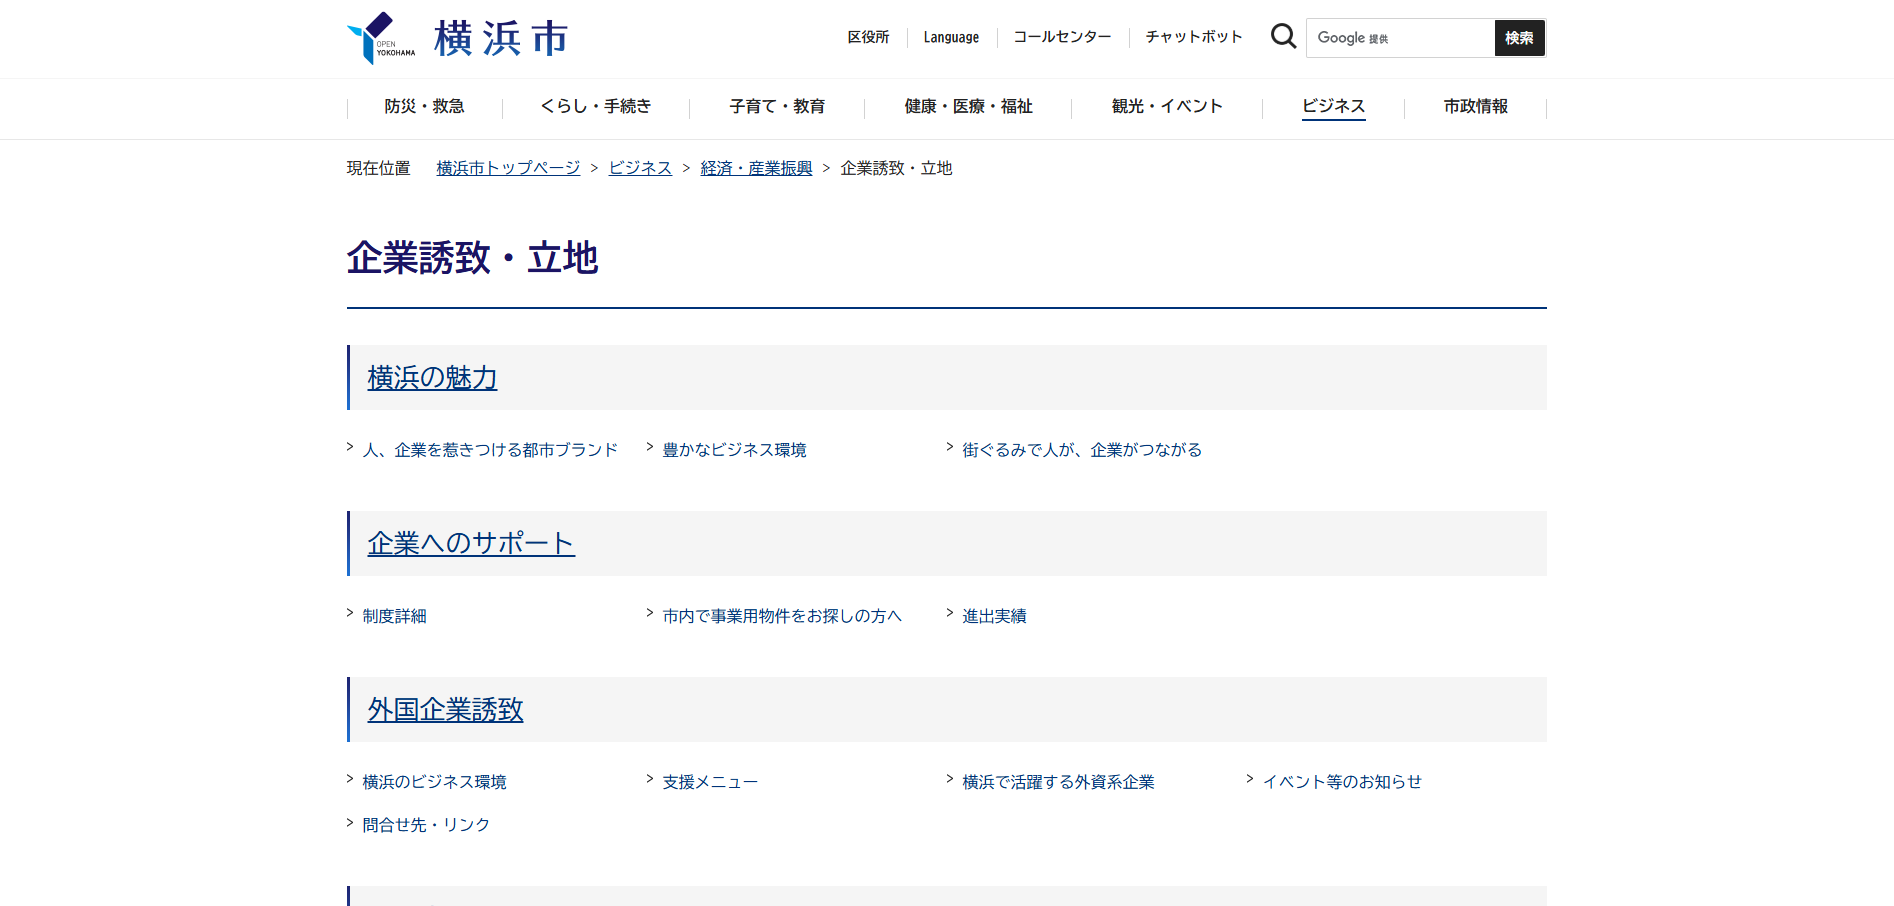Click the magnifier search icon
This screenshot has height=906, width=1894.
(1283, 37)
